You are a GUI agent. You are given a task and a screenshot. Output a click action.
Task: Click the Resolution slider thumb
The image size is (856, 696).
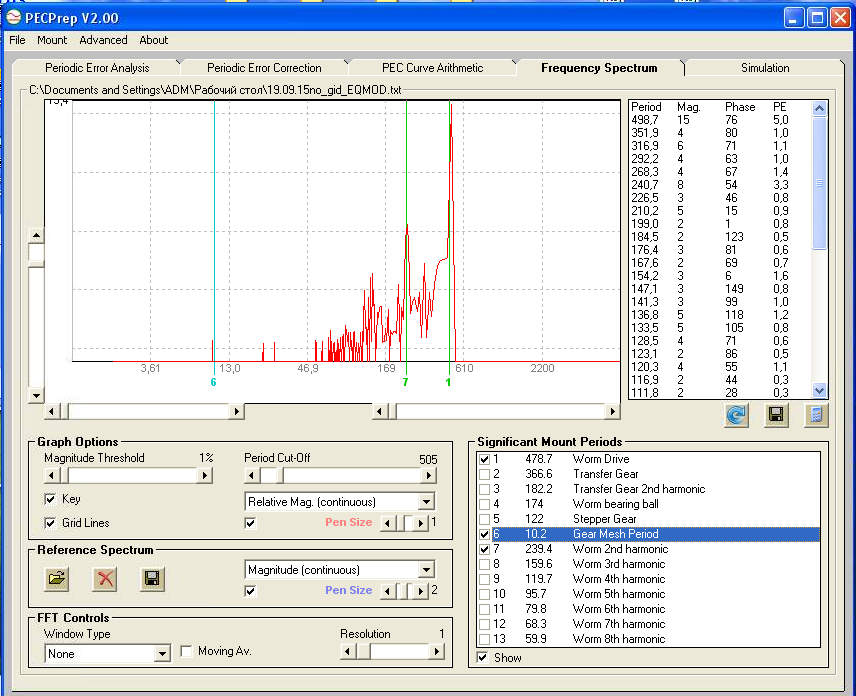(x=363, y=651)
